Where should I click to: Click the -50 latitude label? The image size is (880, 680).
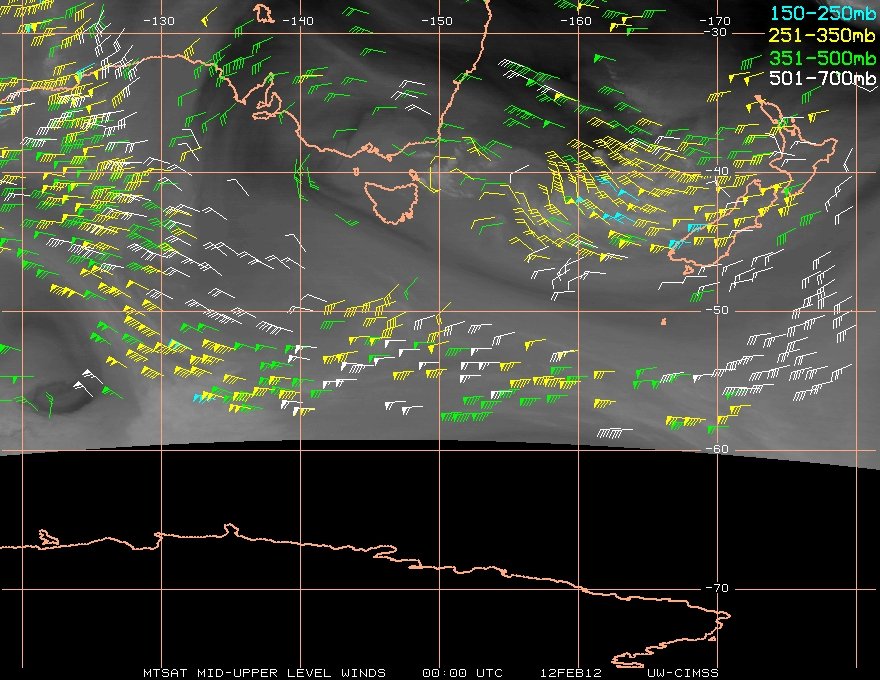coord(717,310)
